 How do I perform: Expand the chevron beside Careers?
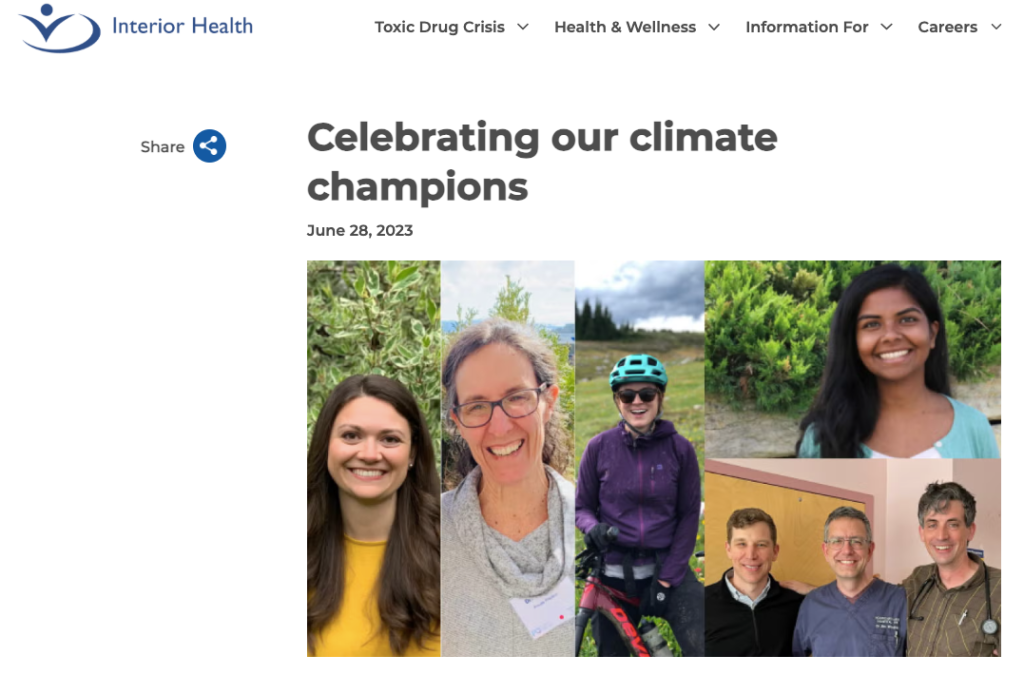[x=996, y=27]
